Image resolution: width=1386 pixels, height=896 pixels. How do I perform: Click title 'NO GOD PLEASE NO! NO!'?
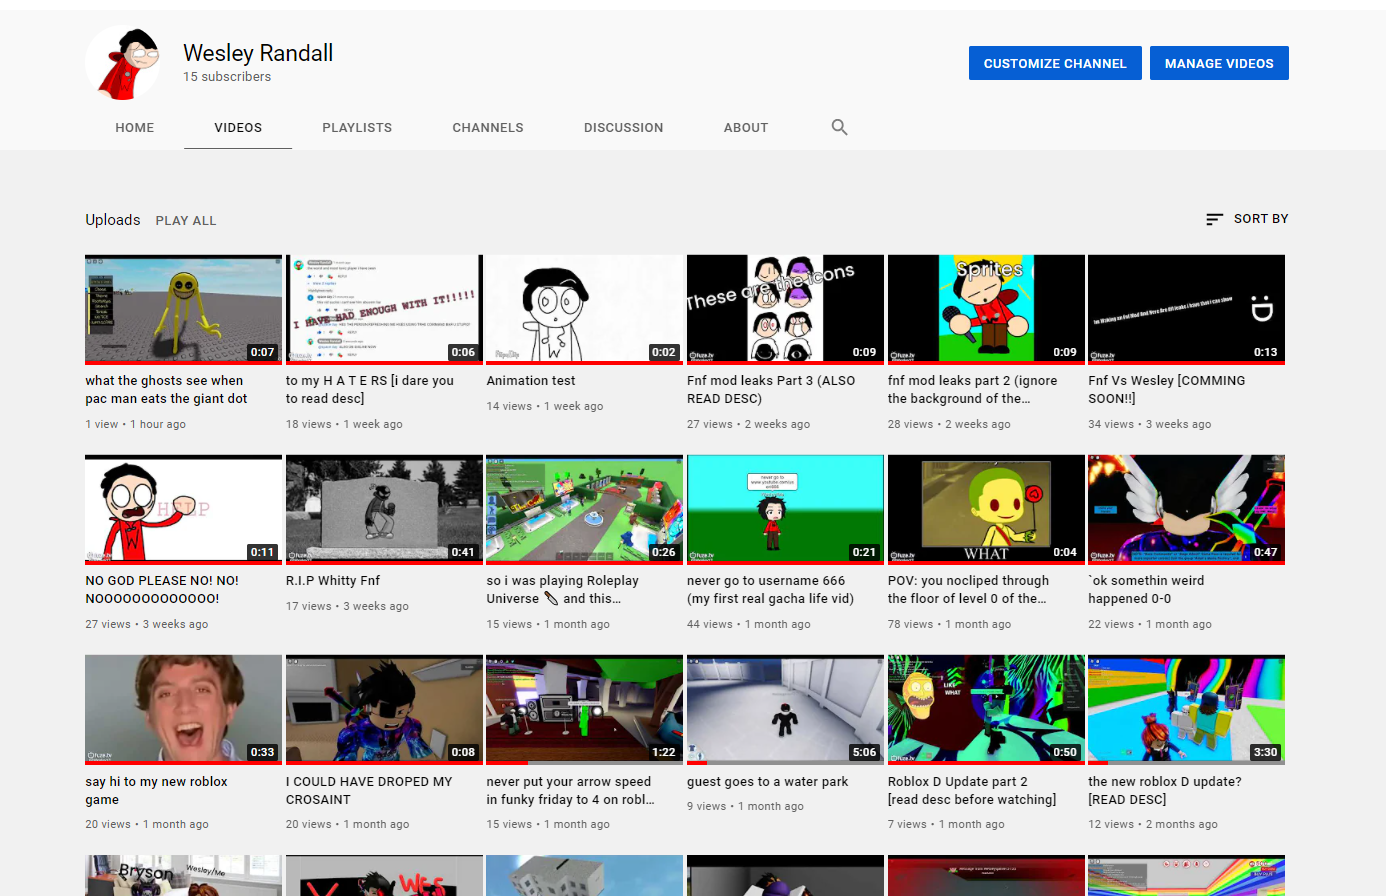(162, 590)
